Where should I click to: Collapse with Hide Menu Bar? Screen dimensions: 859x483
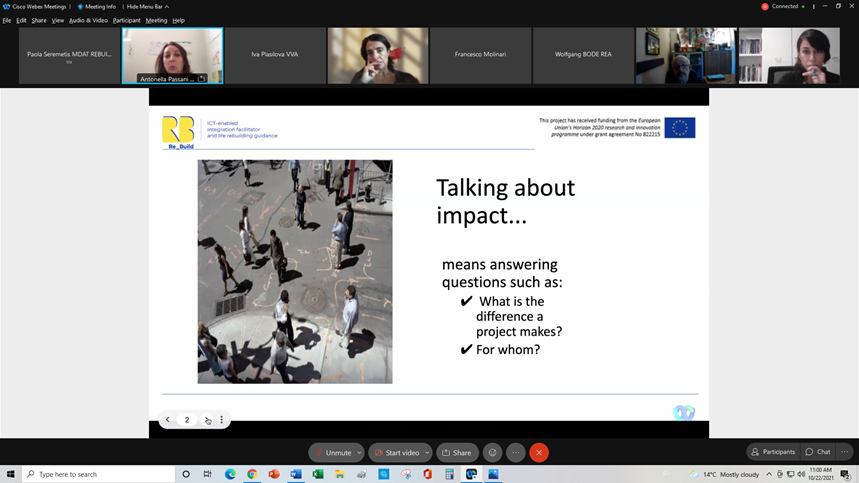click(x=147, y=7)
